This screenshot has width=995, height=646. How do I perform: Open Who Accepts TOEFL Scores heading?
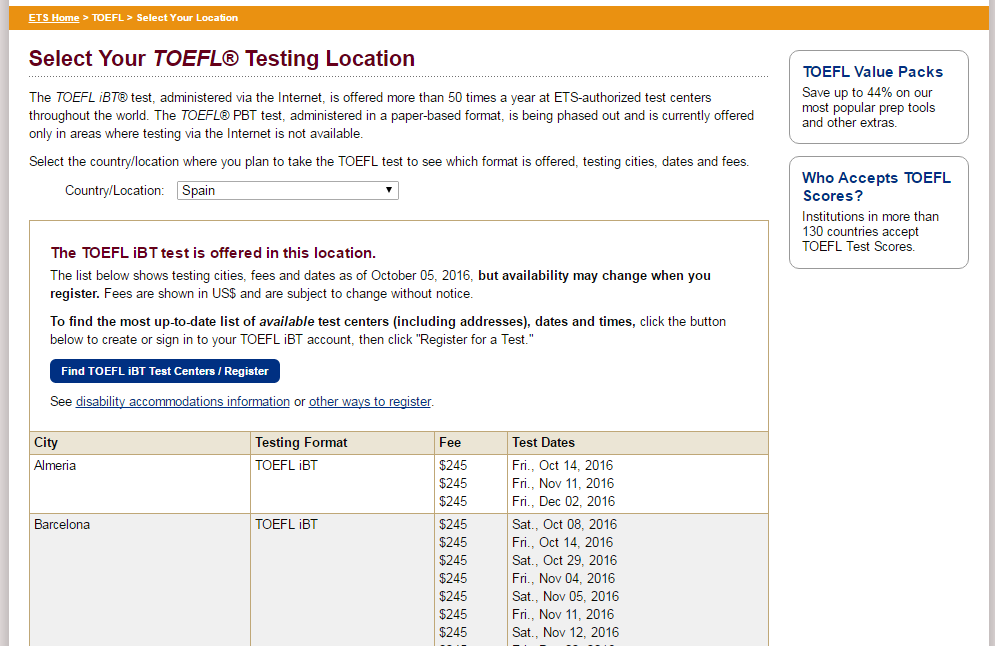click(x=876, y=187)
